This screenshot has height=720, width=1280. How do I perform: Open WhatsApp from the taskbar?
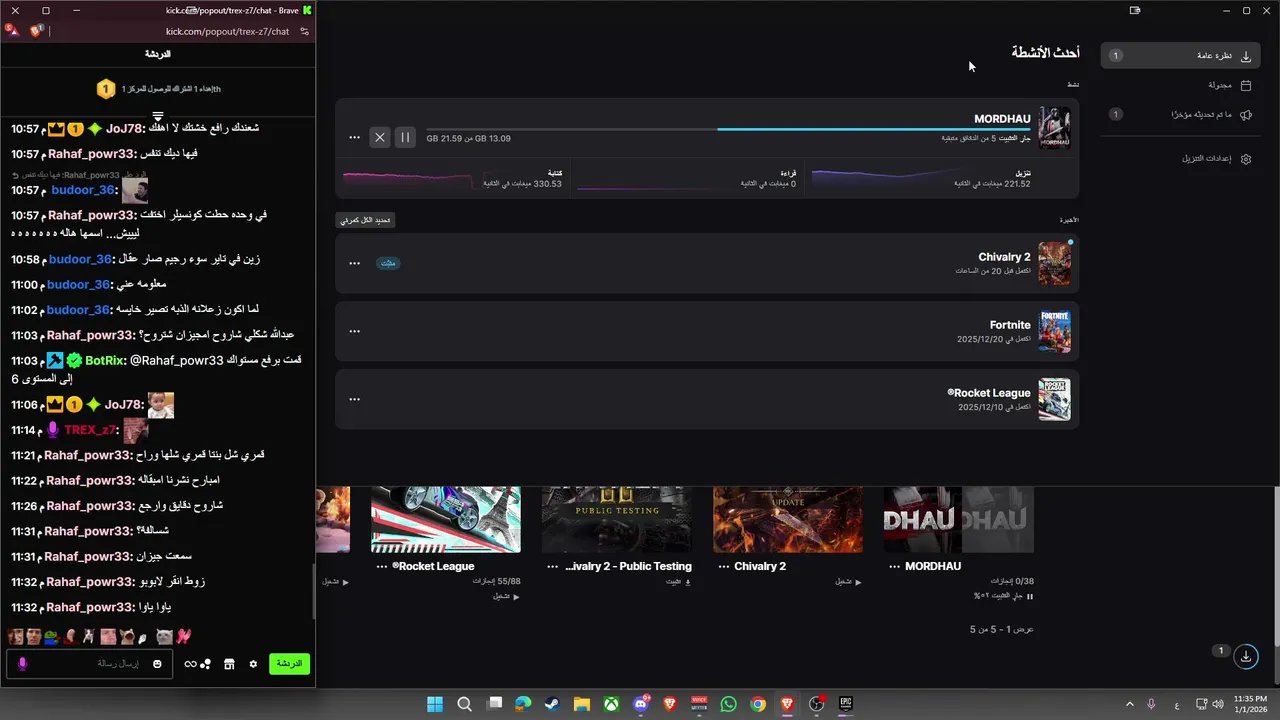tap(728, 704)
